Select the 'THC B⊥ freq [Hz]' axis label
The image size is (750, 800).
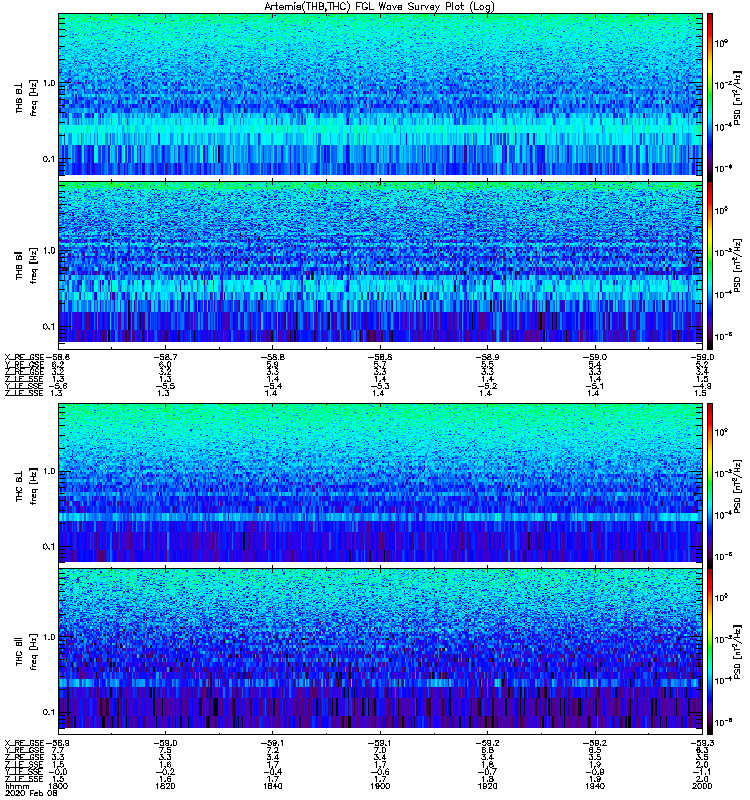(27, 486)
